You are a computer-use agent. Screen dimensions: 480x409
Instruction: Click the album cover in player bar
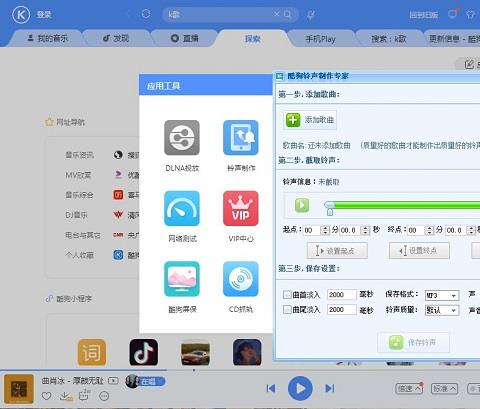pos(19,389)
